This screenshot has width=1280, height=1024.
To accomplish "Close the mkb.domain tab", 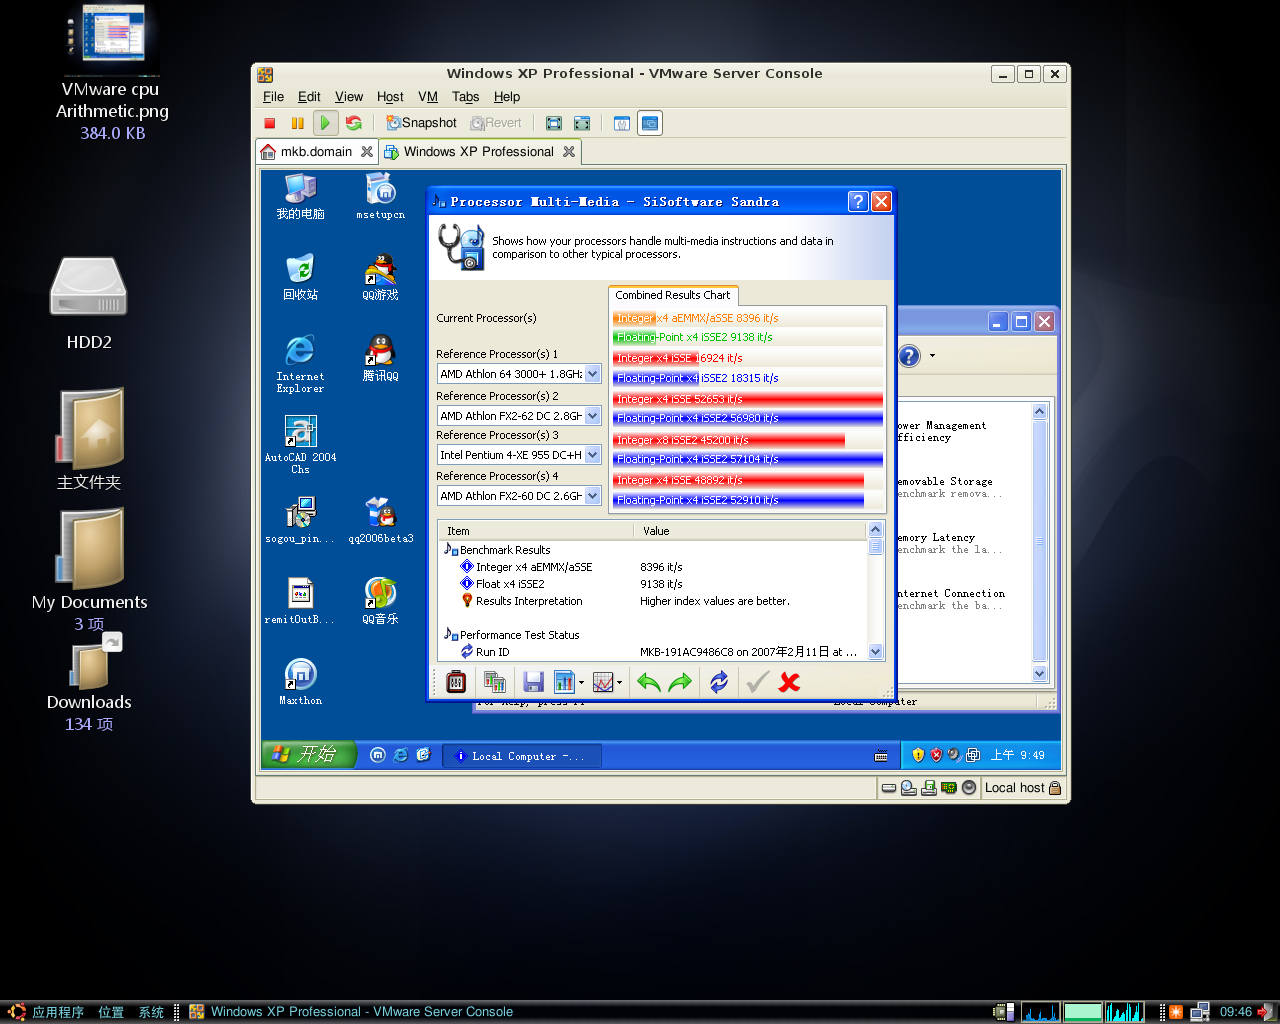I will point(367,152).
